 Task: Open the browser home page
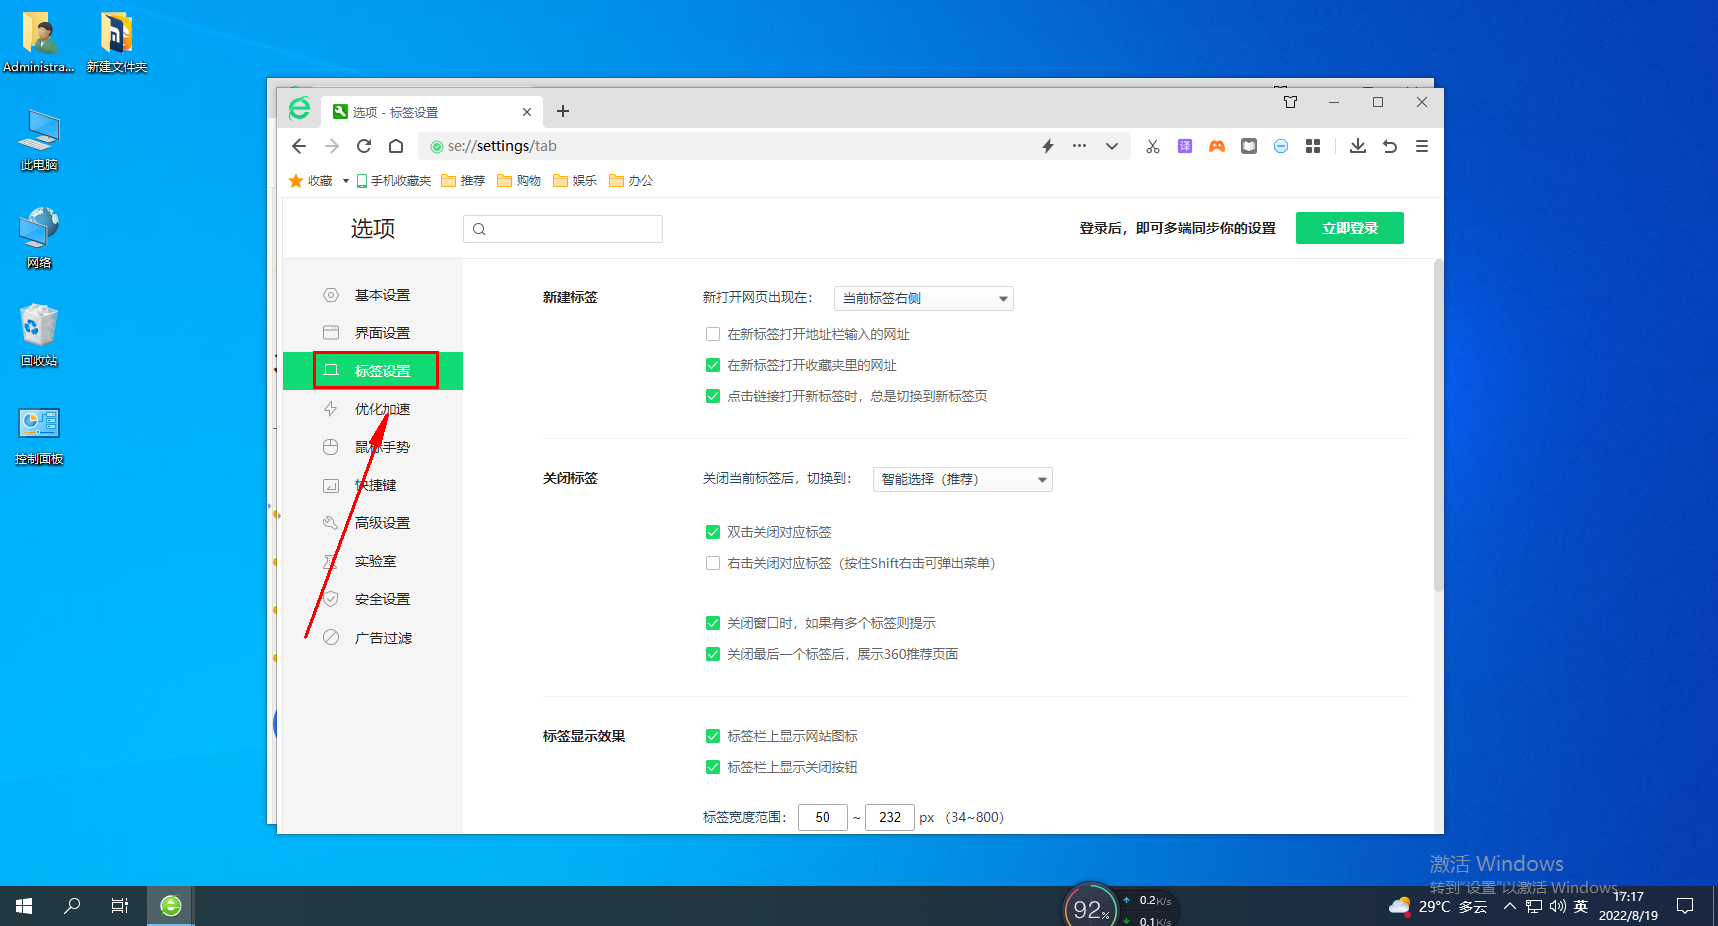pyautogui.click(x=396, y=146)
